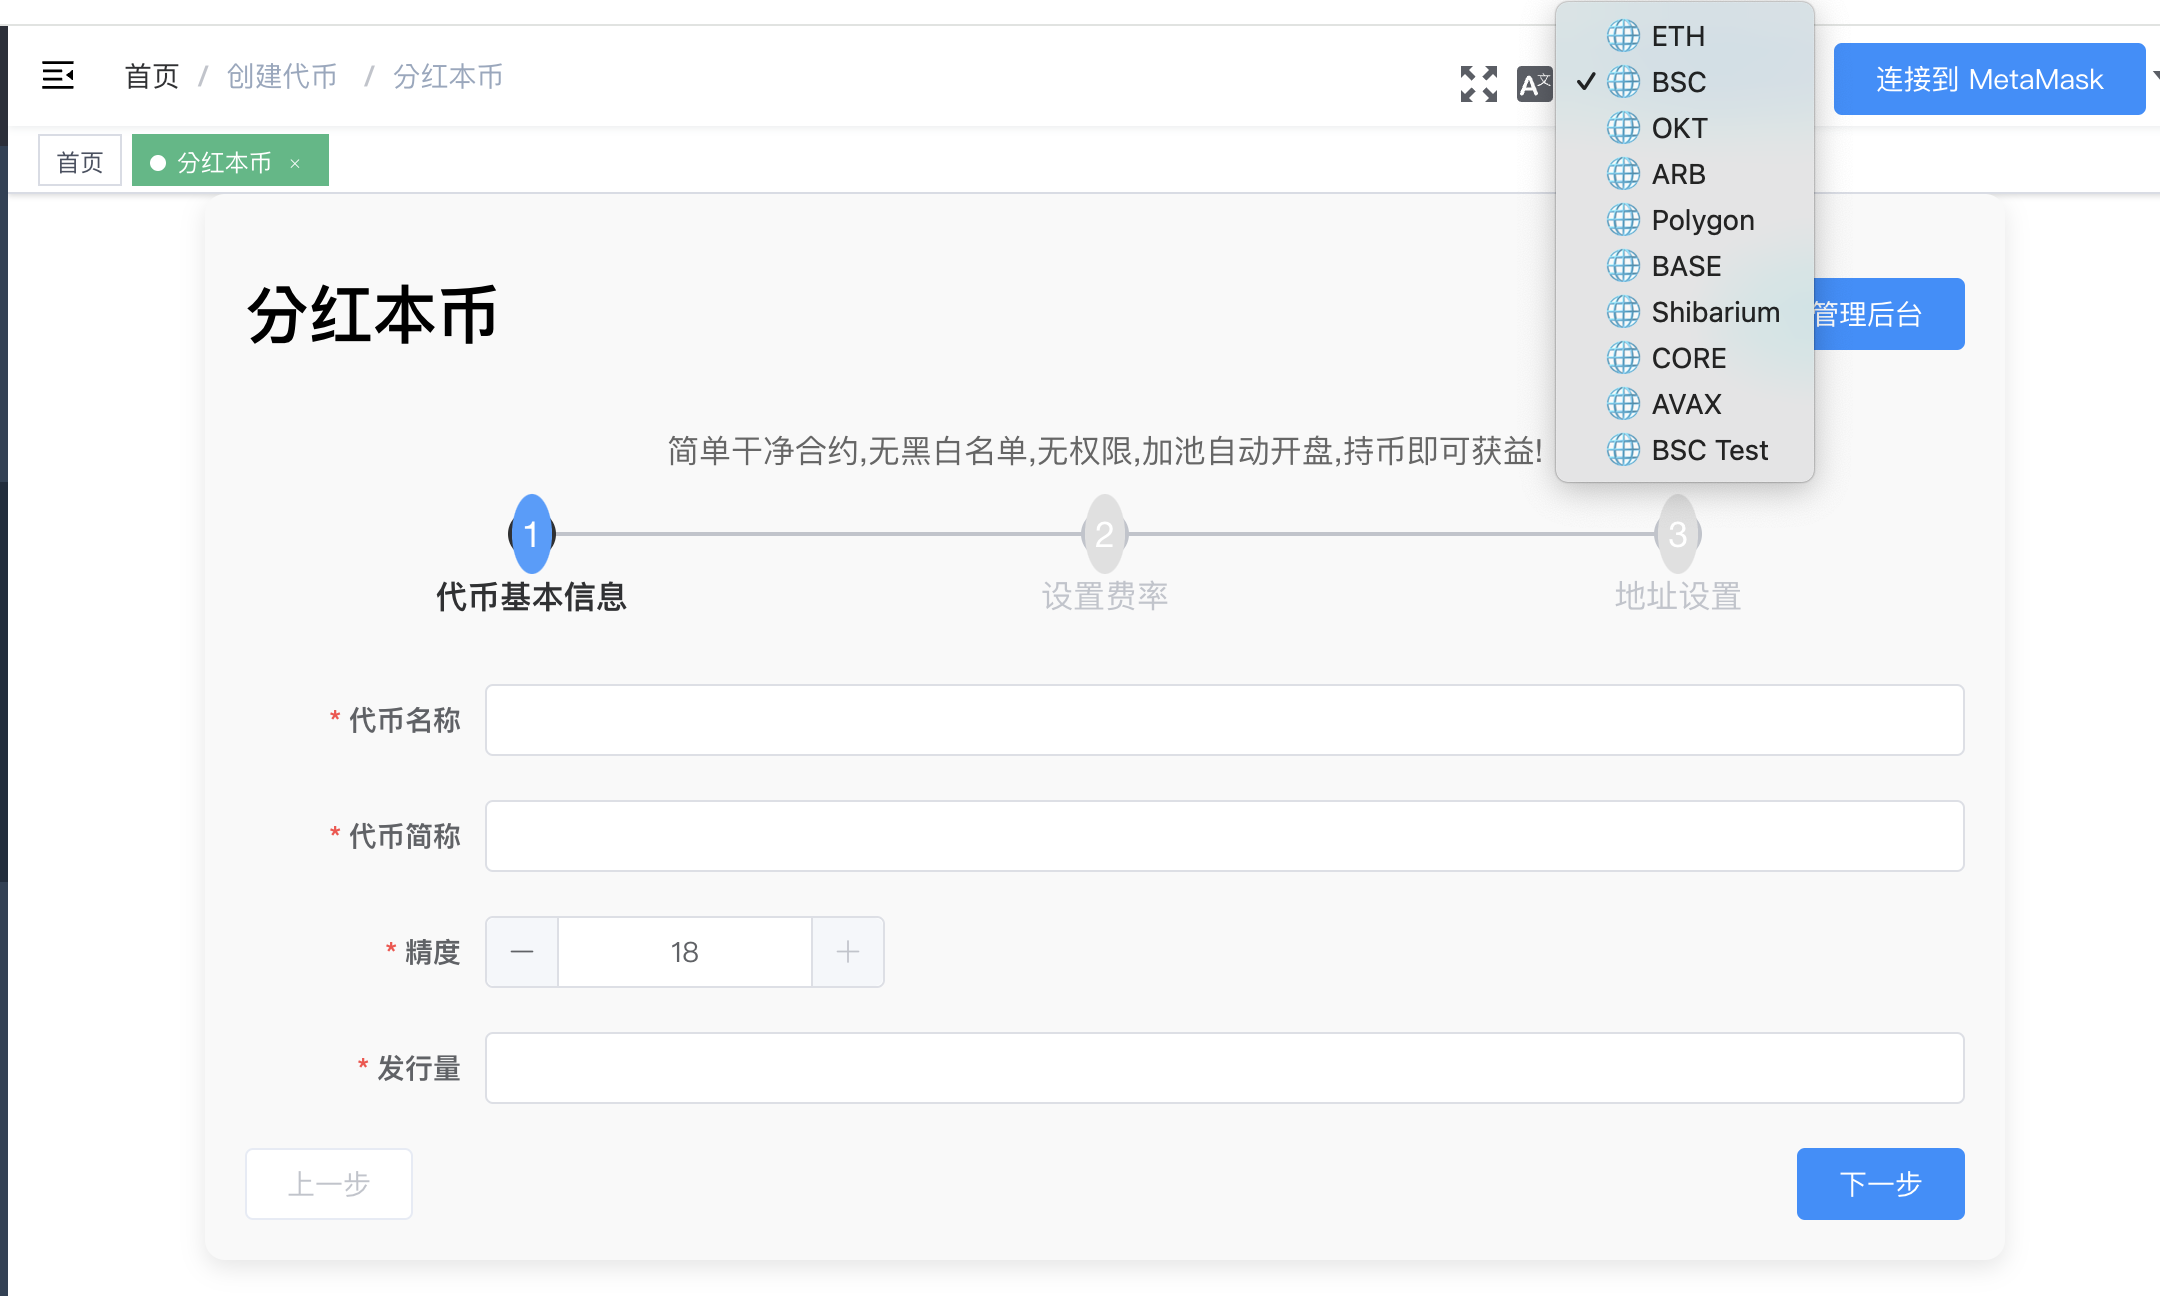Click into 代币名称 input field
Screen dimensions: 2160x1296
[1224, 720]
